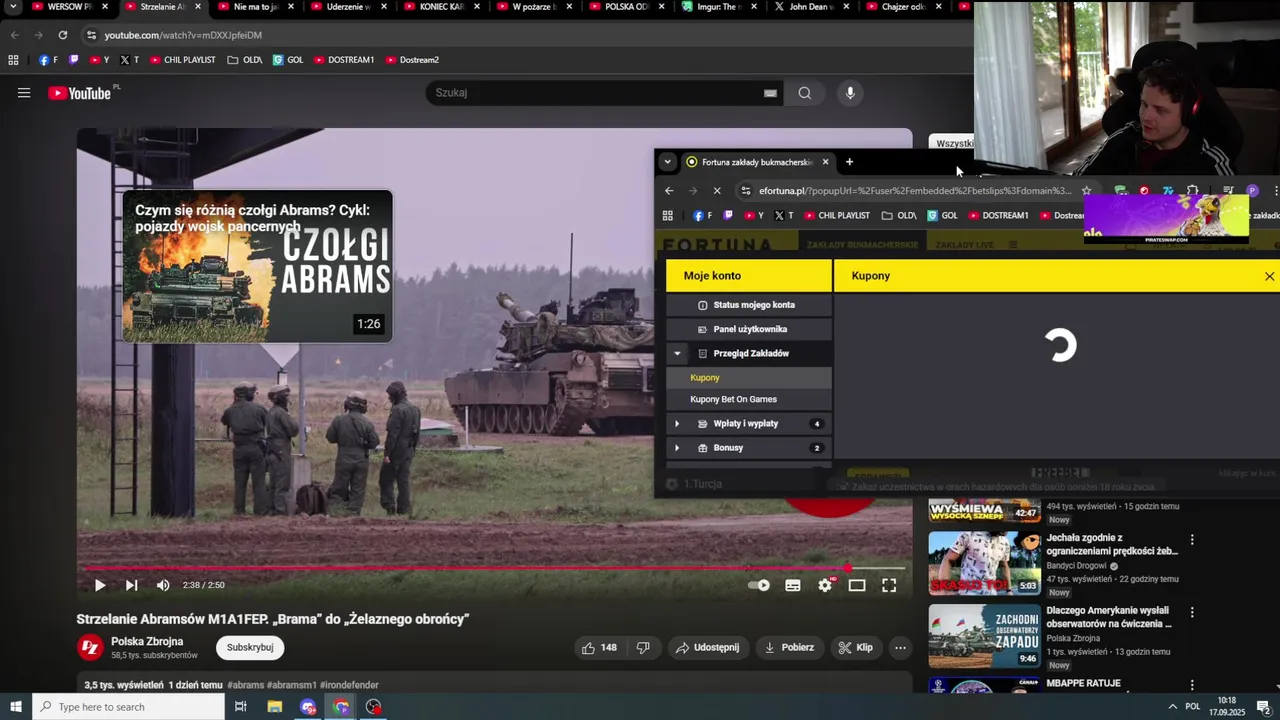This screenshot has width=1280, height=720.
Task: Close the Kupony panel with X
Action: (x=1269, y=276)
